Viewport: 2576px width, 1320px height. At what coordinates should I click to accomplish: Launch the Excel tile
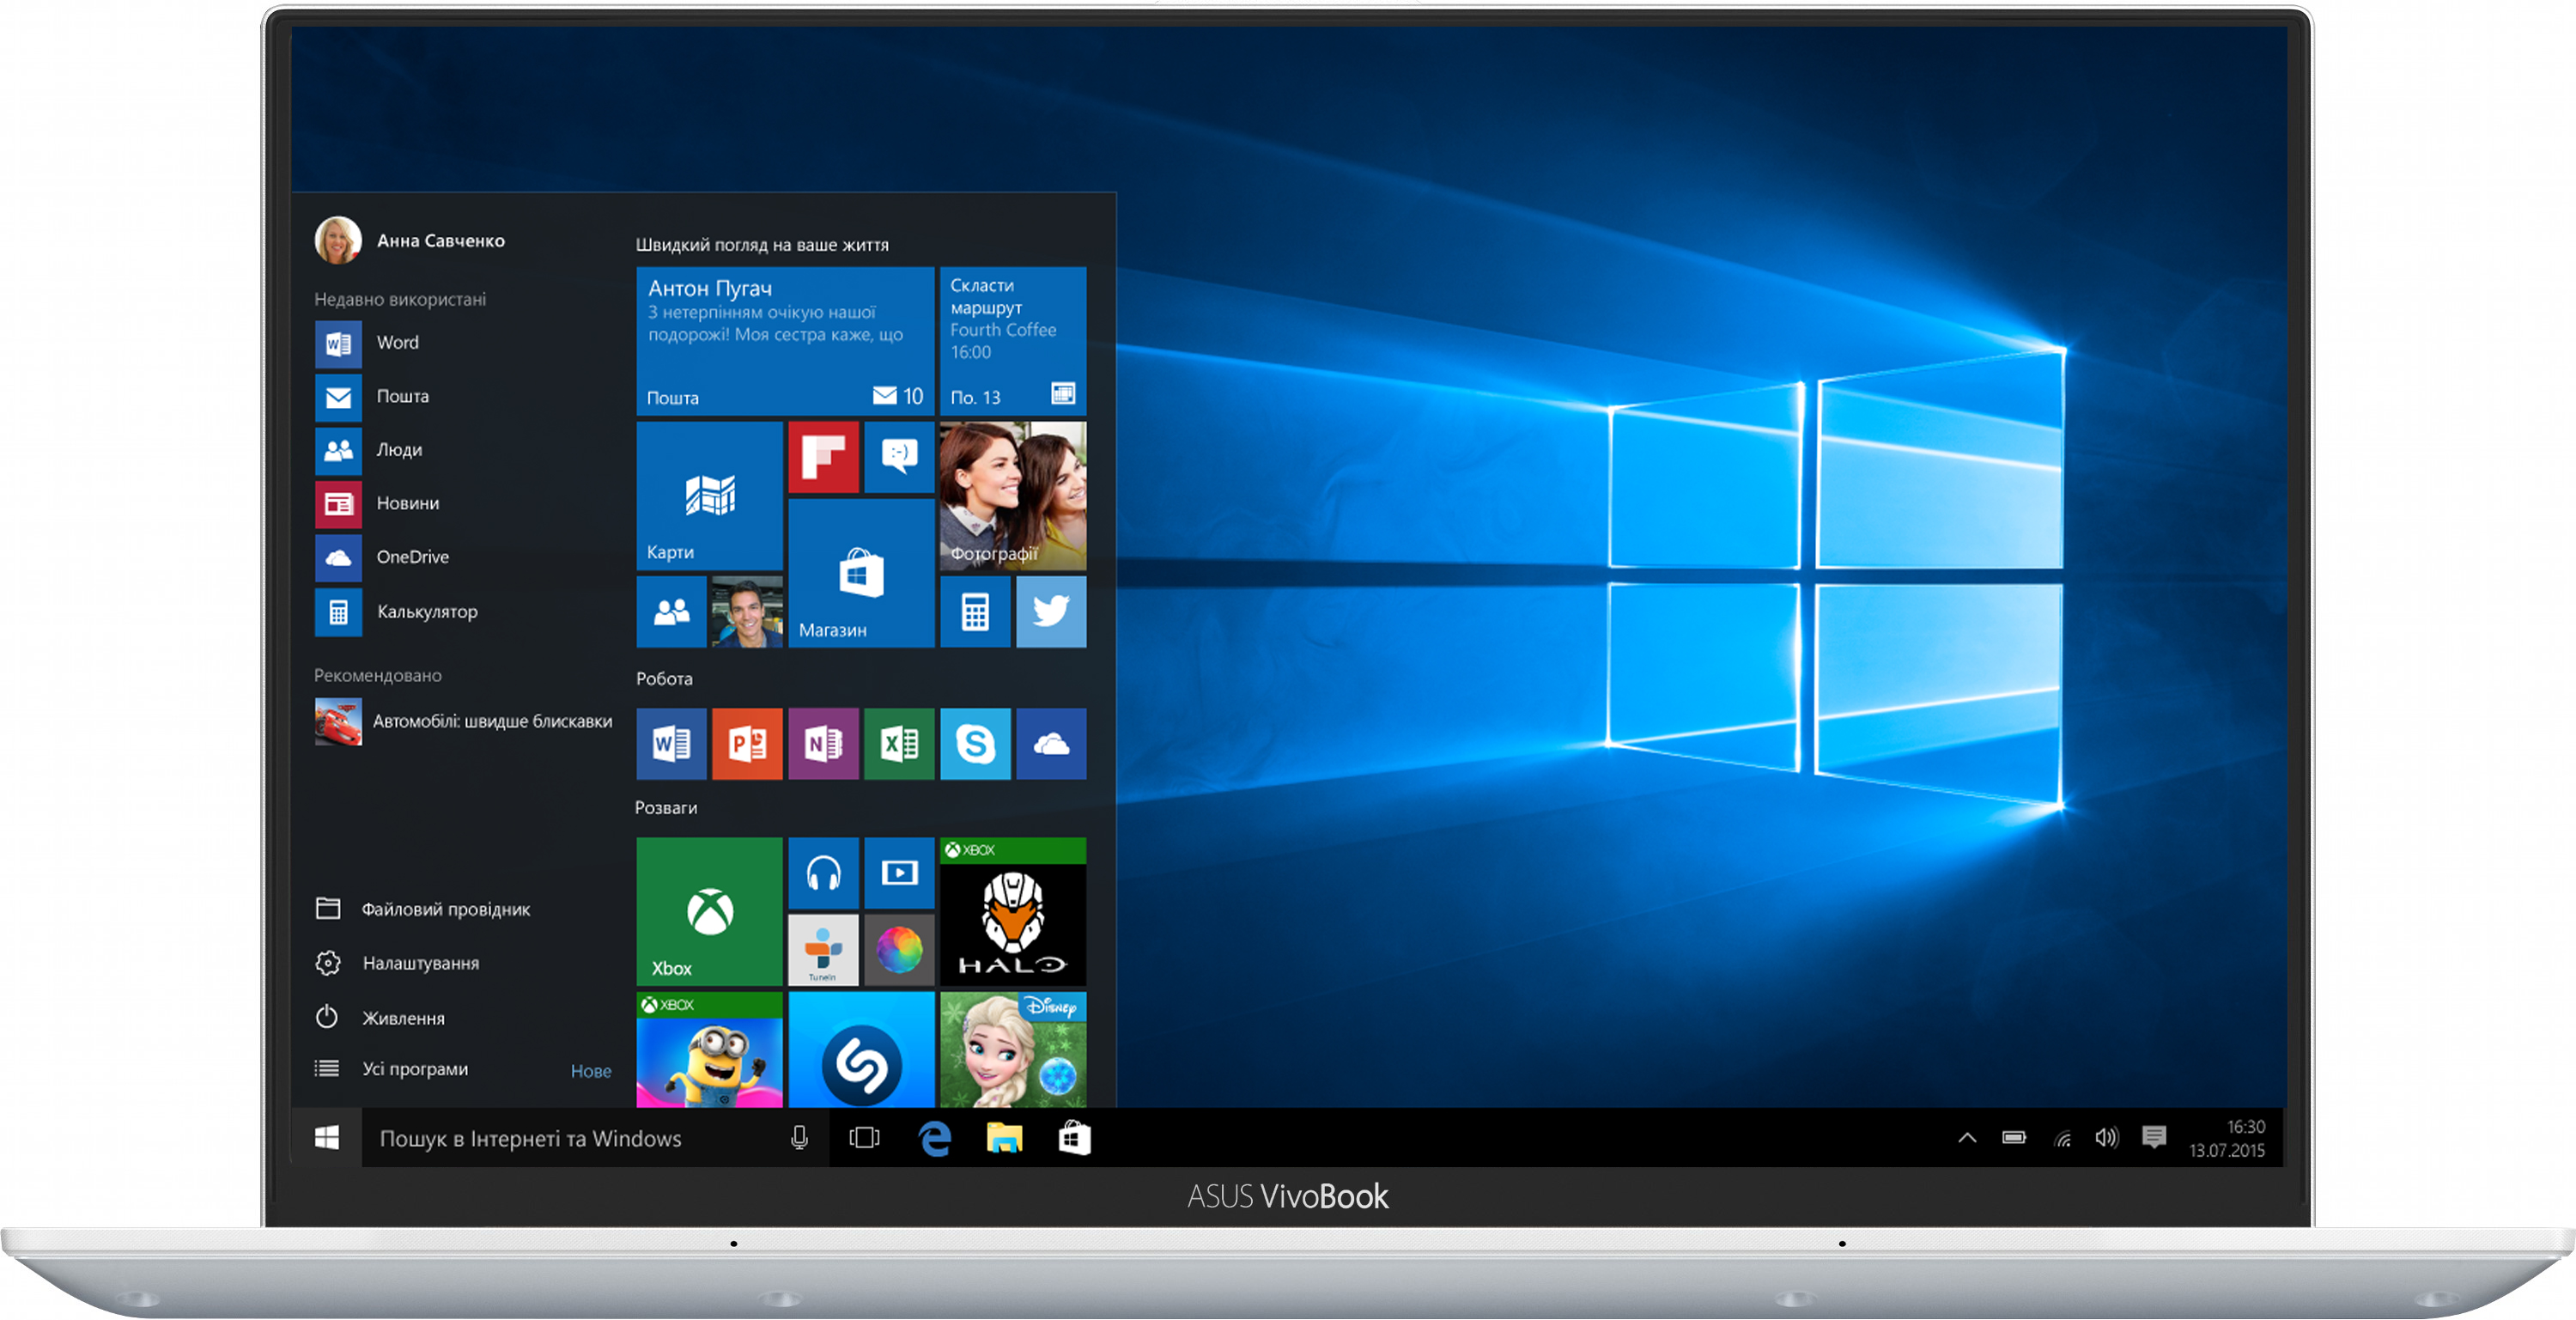(899, 744)
